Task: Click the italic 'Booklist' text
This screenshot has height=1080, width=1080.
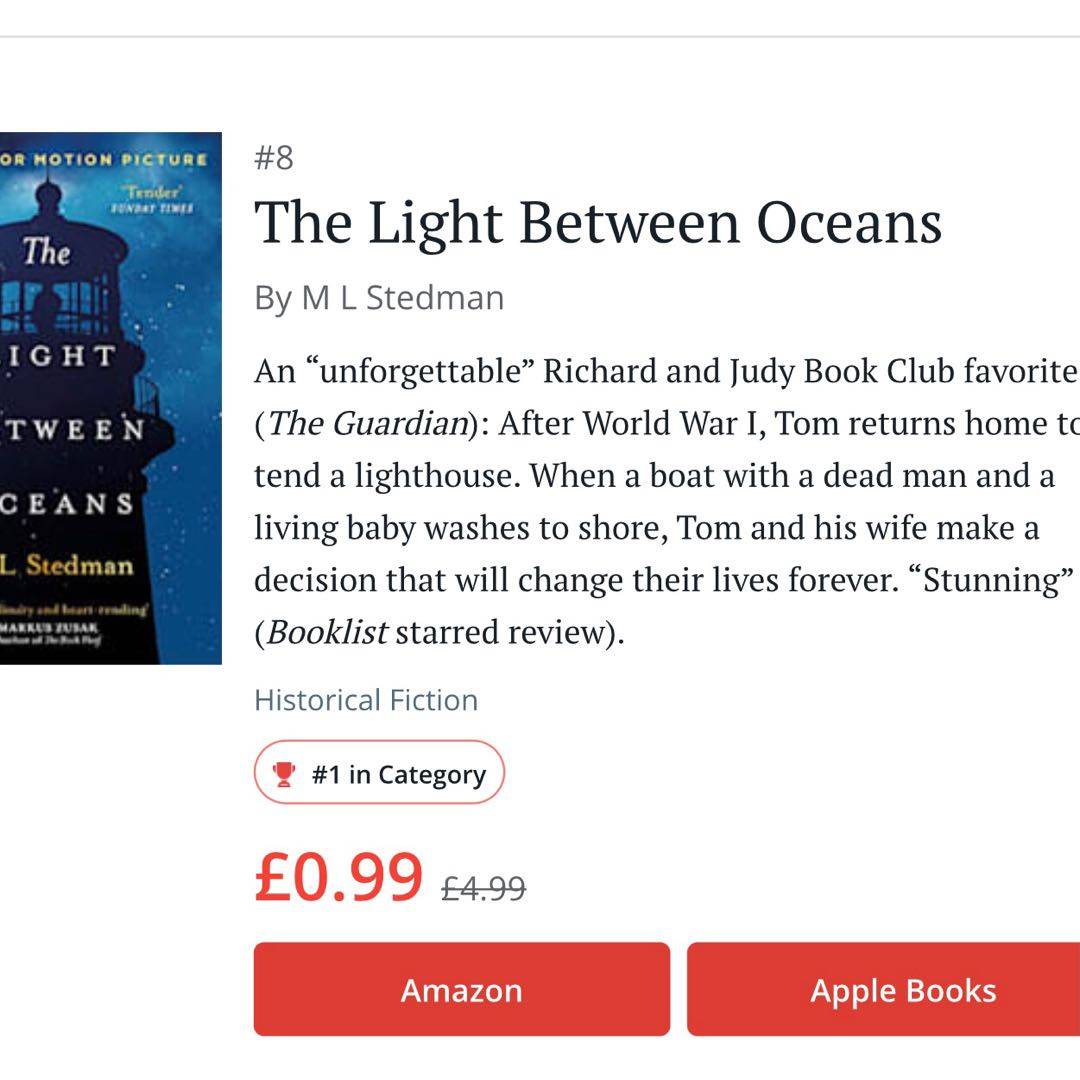Action: click(x=324, y=633)
